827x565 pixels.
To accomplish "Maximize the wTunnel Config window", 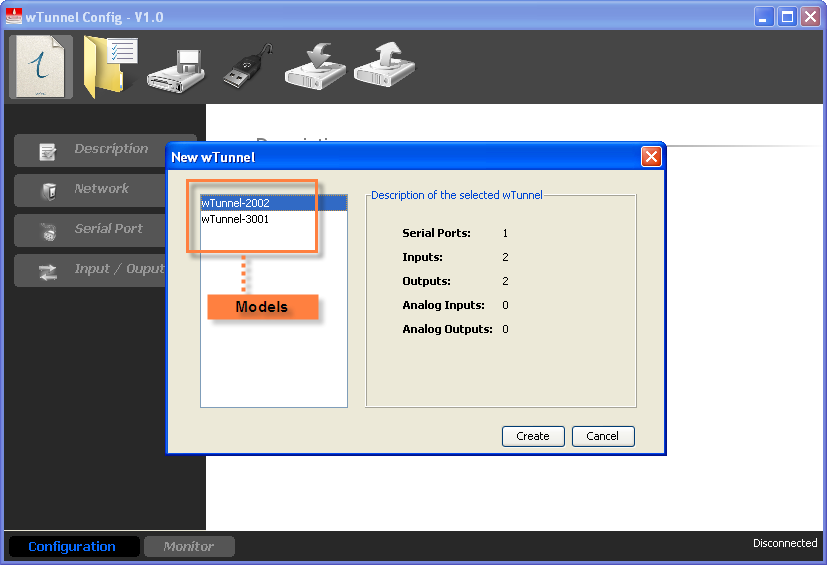I will (x=787, y=16).
